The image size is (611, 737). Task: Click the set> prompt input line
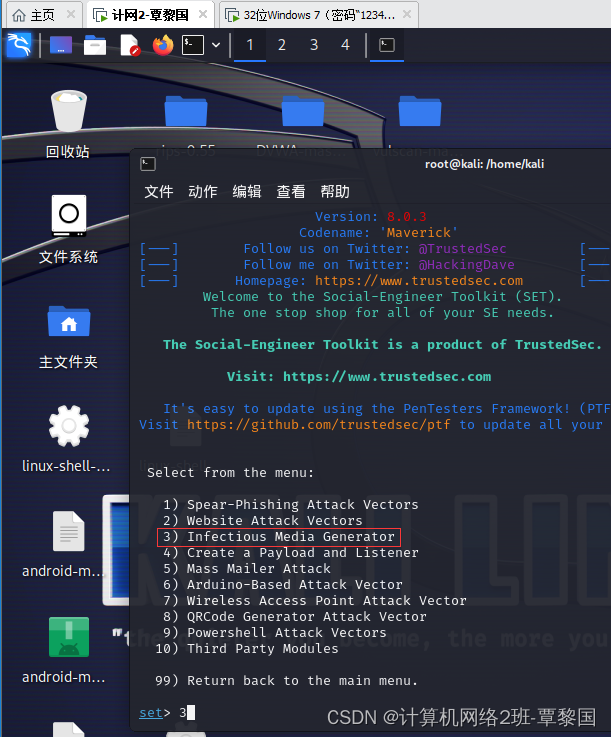tap(167, 713)
